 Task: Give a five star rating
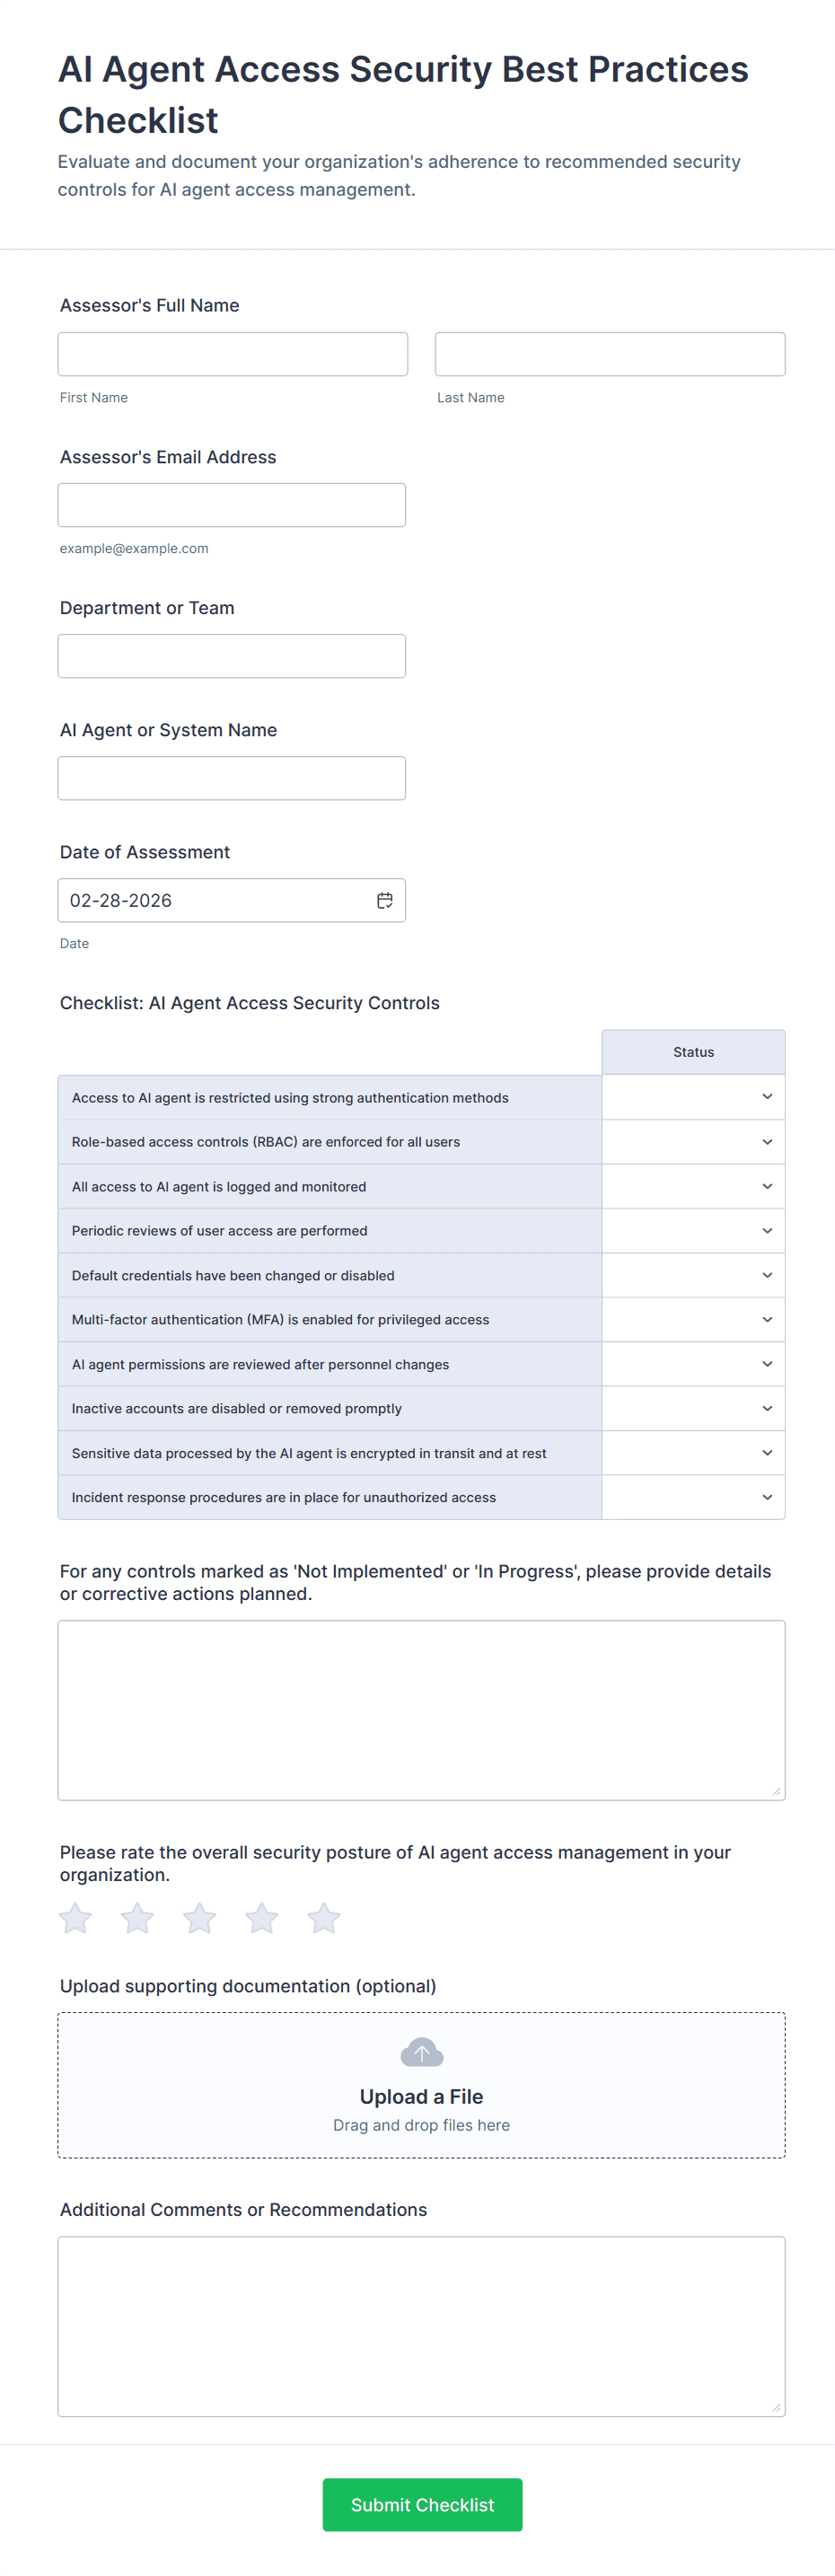(324, 1918)
